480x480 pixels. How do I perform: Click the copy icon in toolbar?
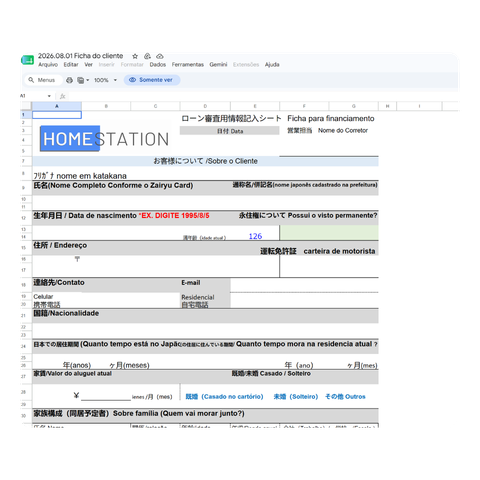point(80,80)
